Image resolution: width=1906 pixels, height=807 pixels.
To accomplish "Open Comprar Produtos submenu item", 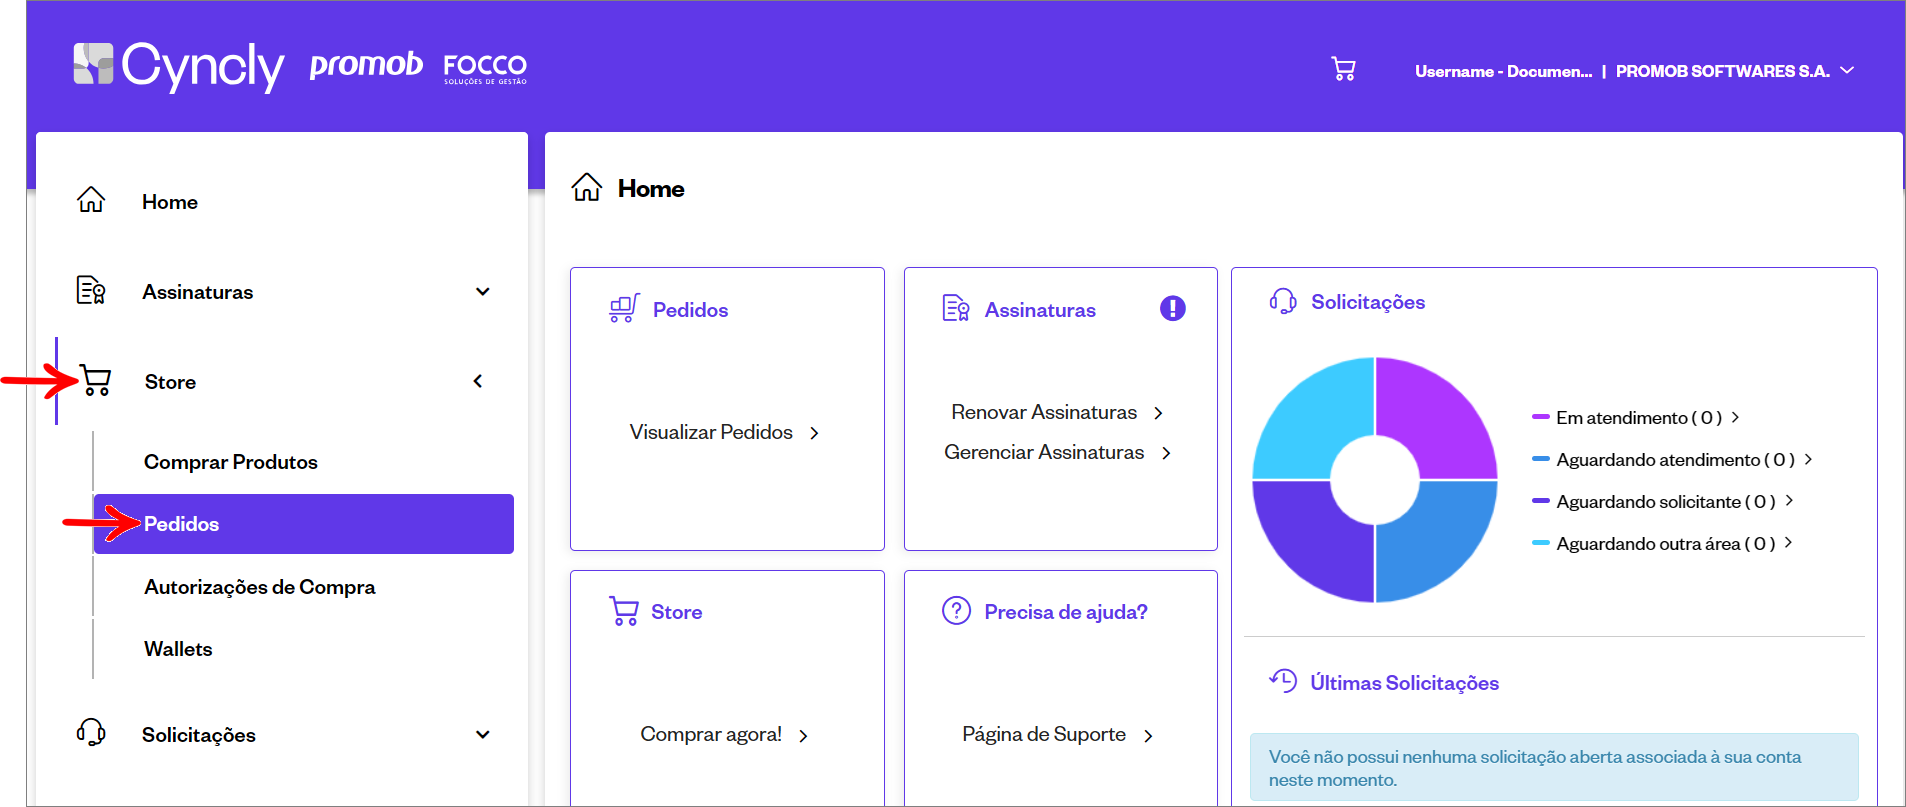I will coord(231,462).
